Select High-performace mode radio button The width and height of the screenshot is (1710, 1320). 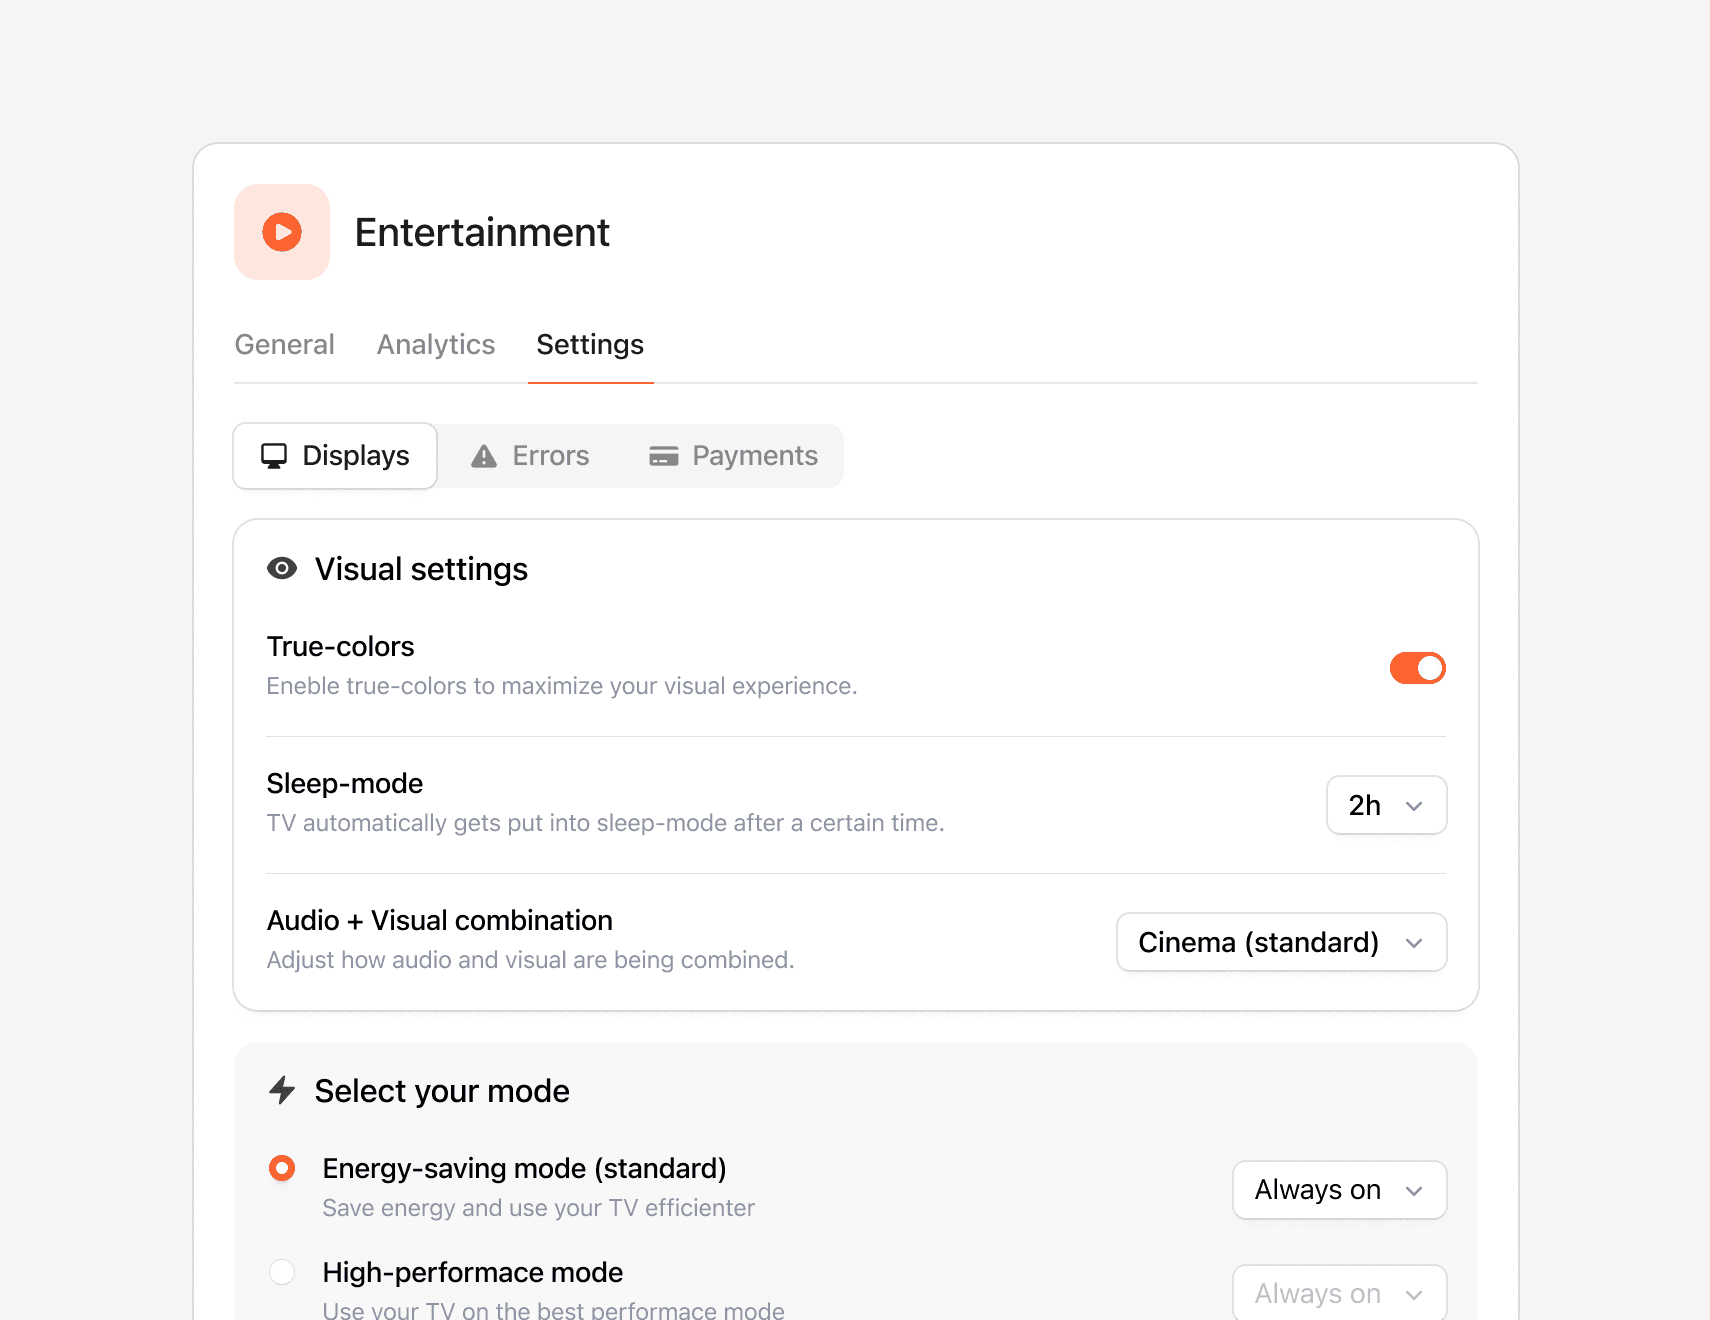282,1272
